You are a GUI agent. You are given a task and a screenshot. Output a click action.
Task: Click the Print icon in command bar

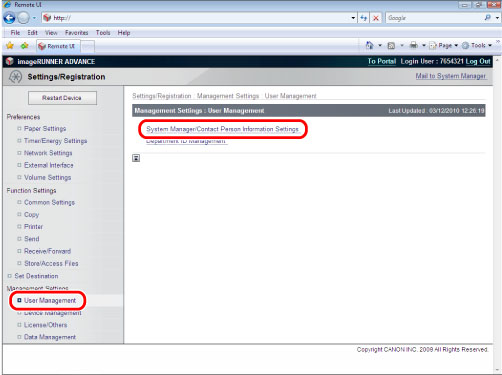pos(414,45)
